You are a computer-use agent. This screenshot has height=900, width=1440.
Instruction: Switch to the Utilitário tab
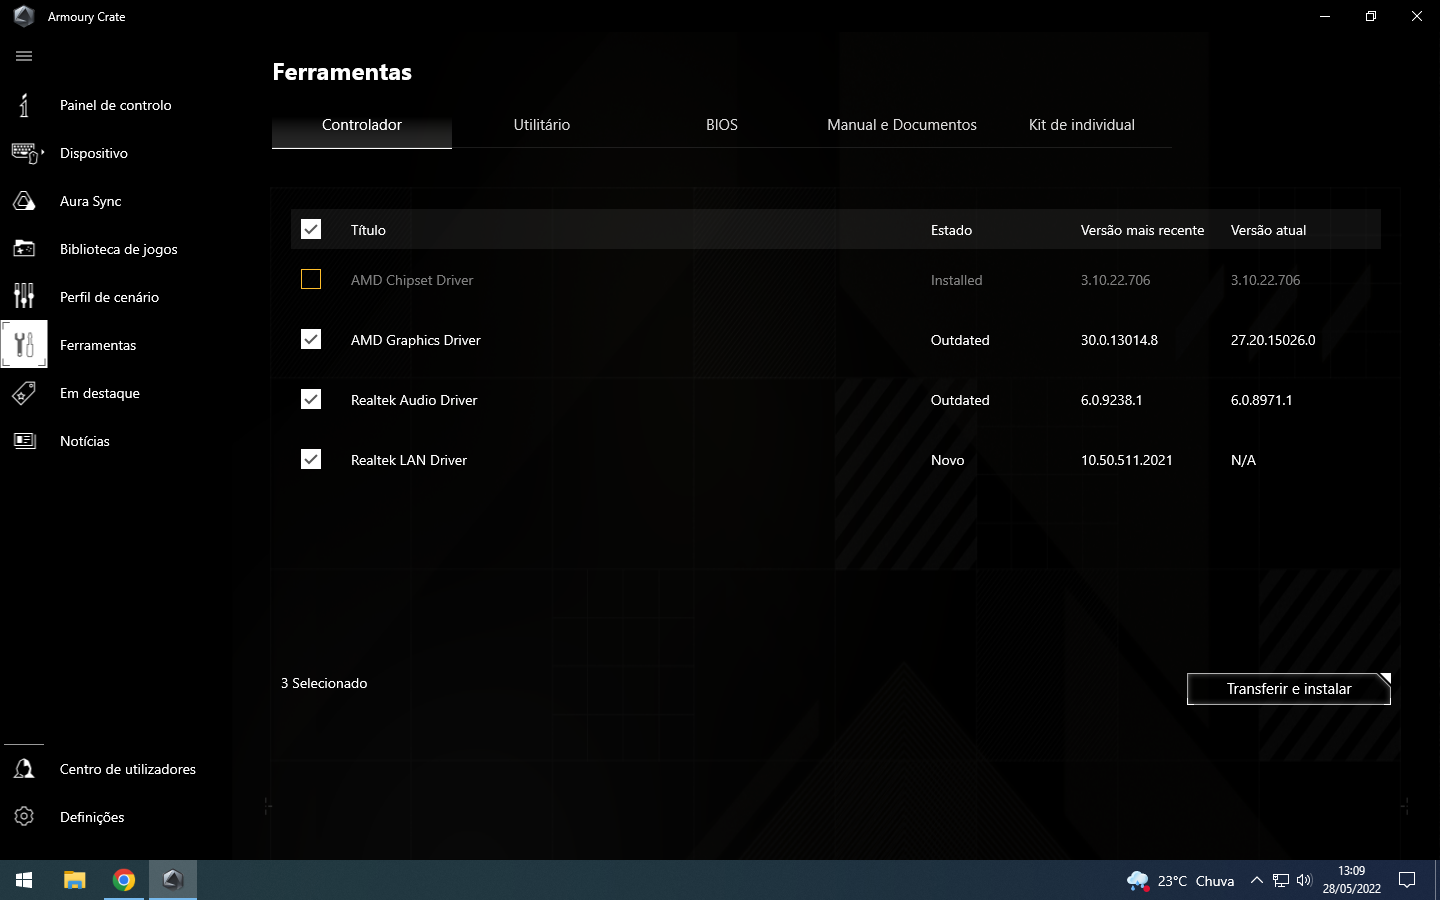542,125
